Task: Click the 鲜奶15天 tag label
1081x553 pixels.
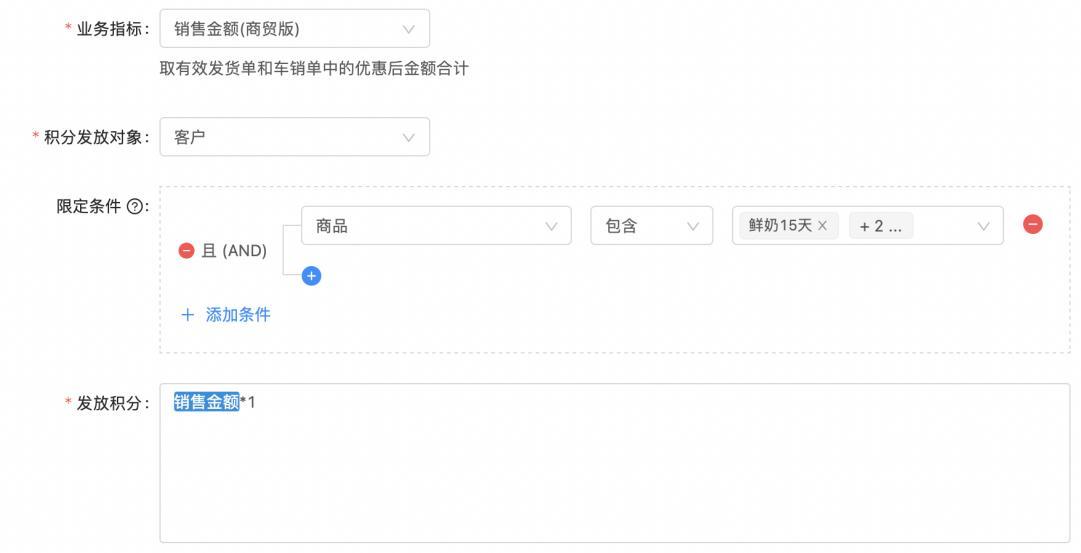Action: (780, 226)
